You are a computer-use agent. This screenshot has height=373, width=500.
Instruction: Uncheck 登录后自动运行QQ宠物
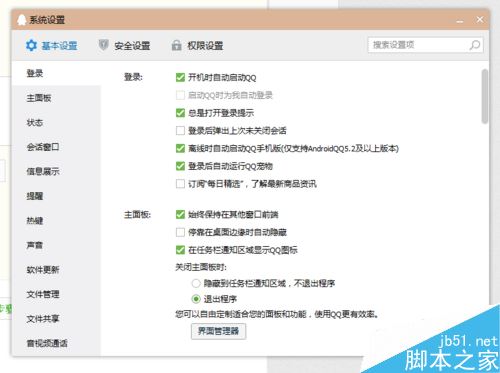tap(180, 166)
